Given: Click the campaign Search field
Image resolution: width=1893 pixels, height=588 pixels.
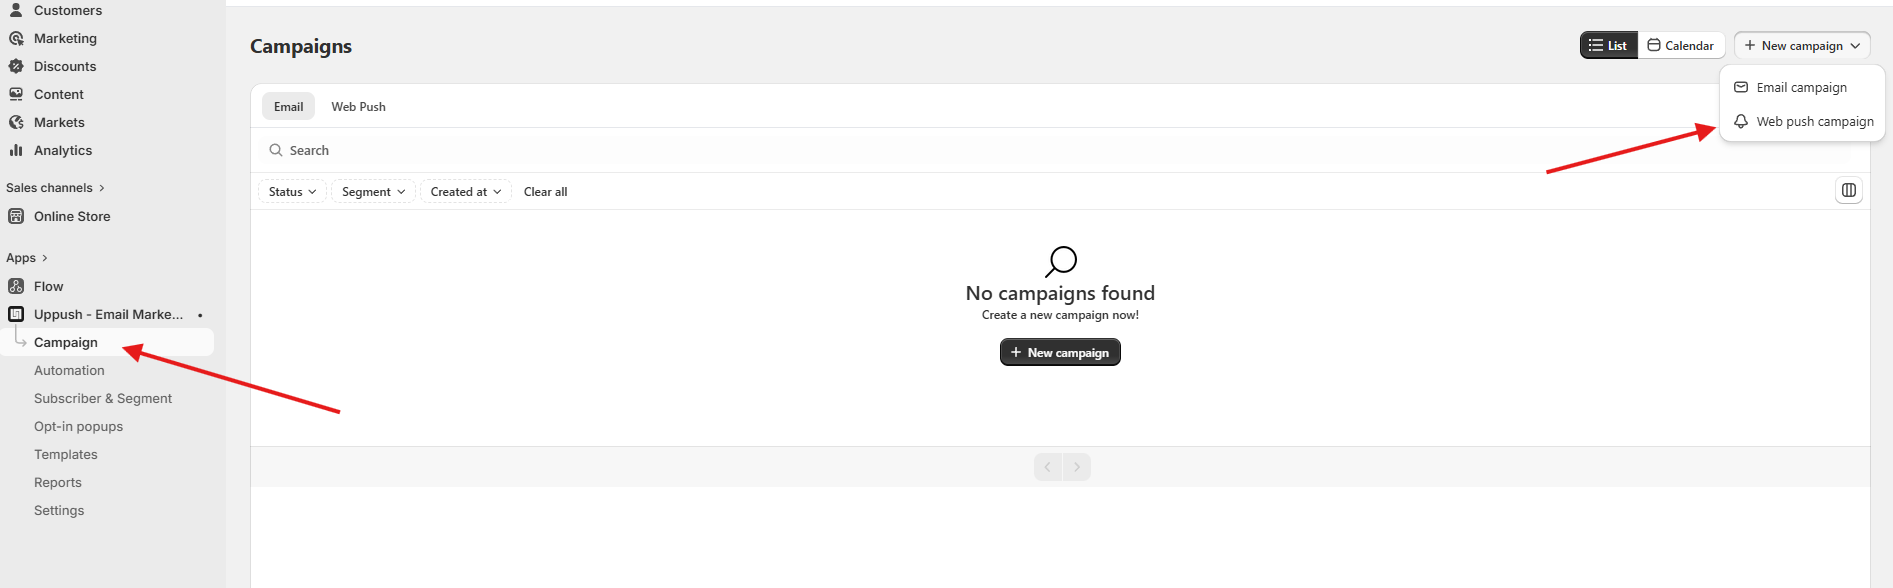Looking at the screenshot, I should point(700,150).
